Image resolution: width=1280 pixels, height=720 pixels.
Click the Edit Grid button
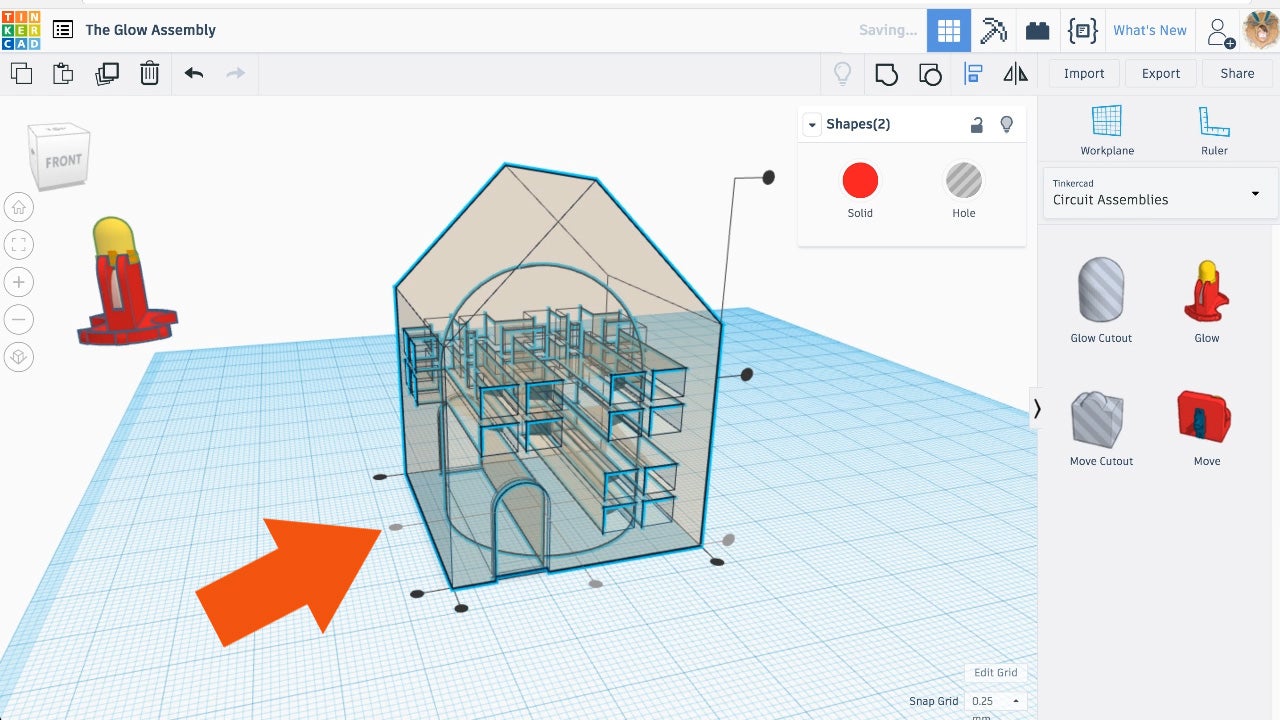coord(995,673)
